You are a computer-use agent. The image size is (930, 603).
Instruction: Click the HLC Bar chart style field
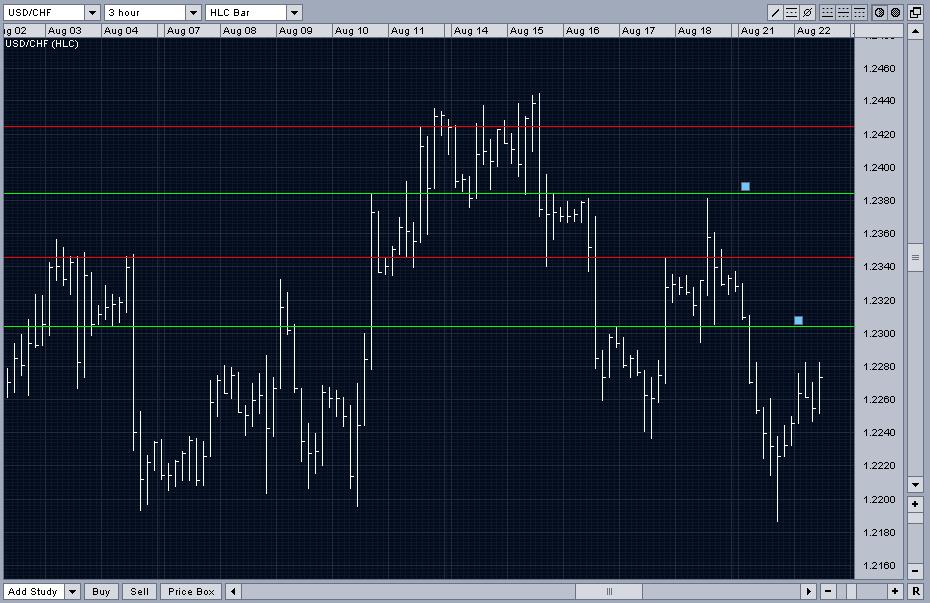point(246,12)
